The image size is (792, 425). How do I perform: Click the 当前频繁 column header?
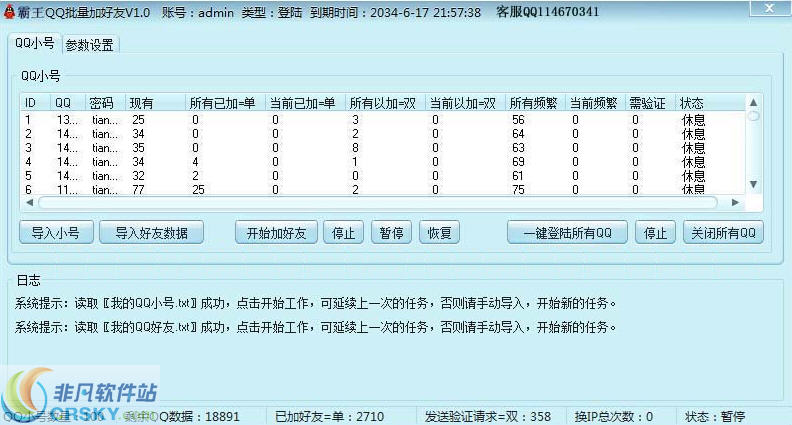tap(595, 103)
